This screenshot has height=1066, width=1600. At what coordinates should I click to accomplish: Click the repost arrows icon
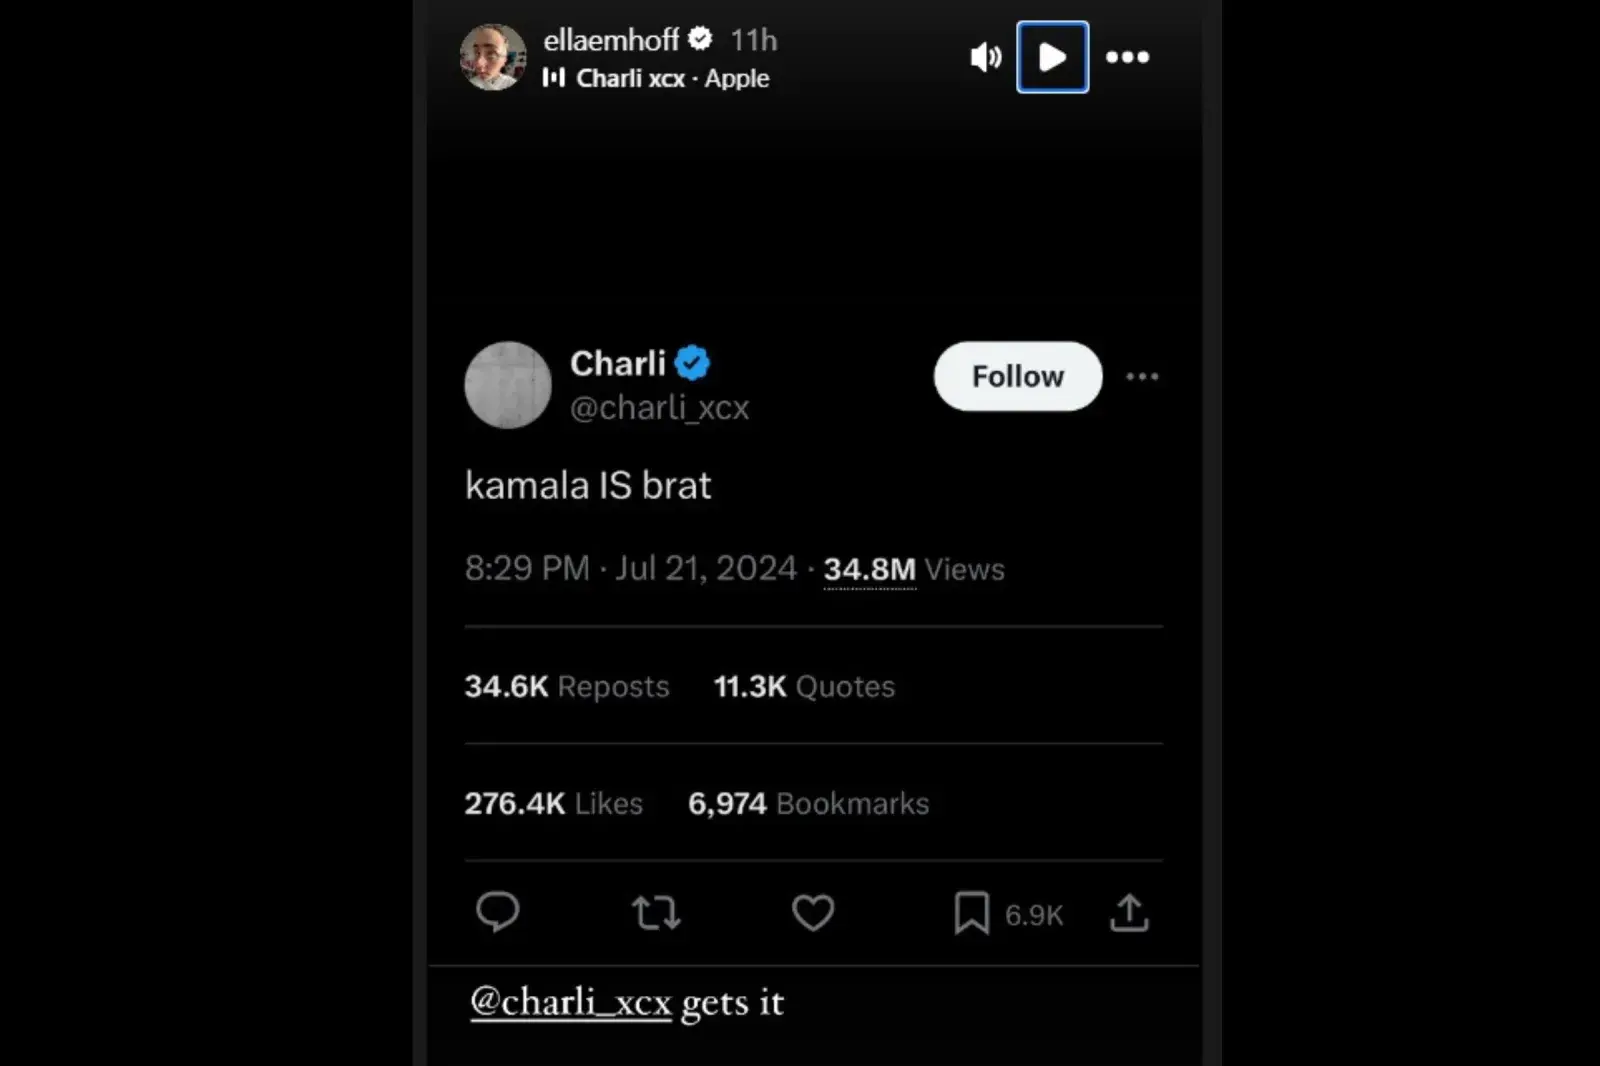656,913
